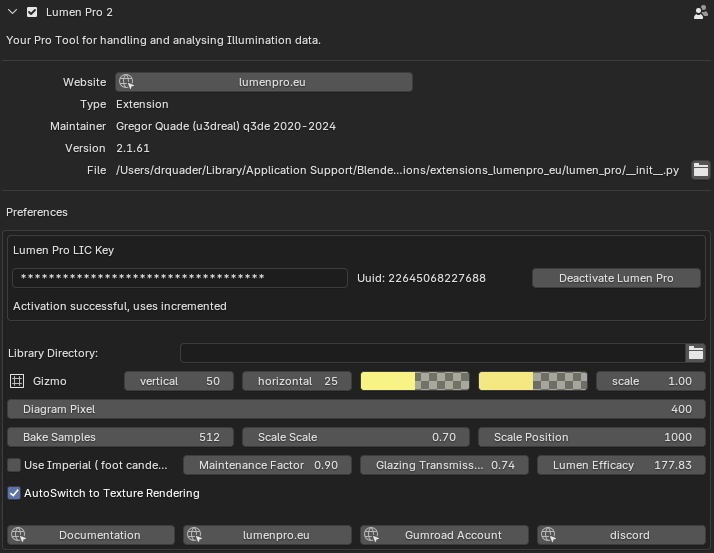Open the second yellow gizmo color swatch
Screen dimensions: 714x553
point(533,381)
